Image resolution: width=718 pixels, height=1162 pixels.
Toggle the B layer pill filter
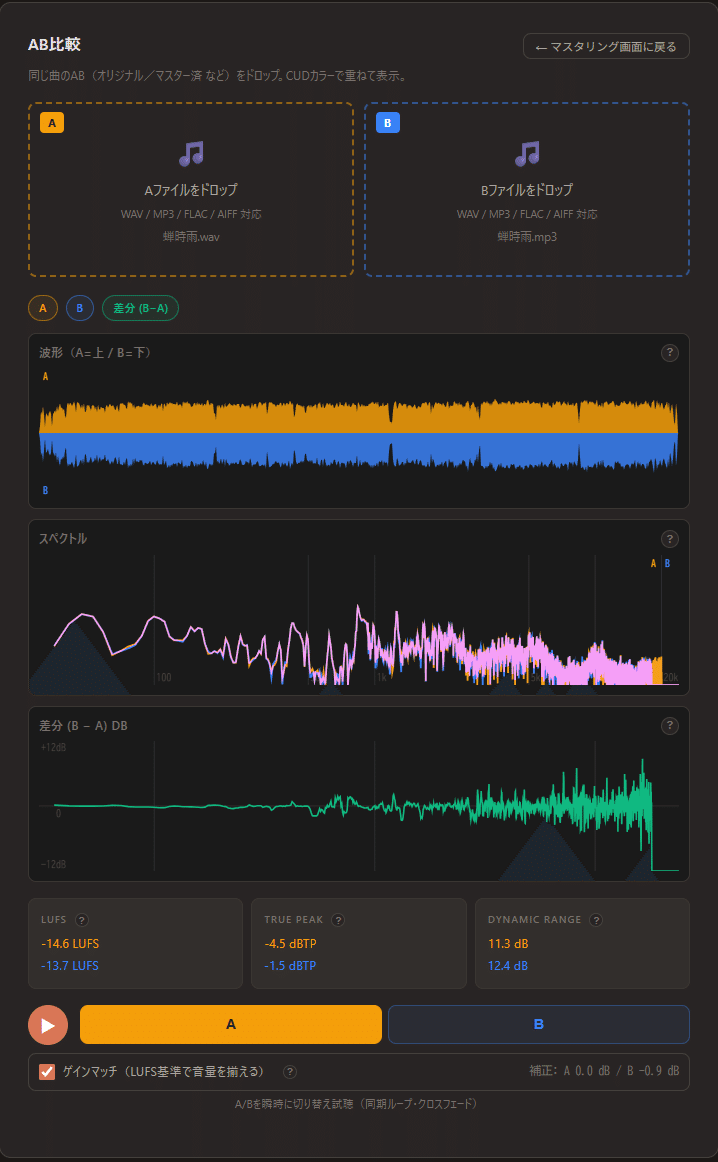point(80,308)
